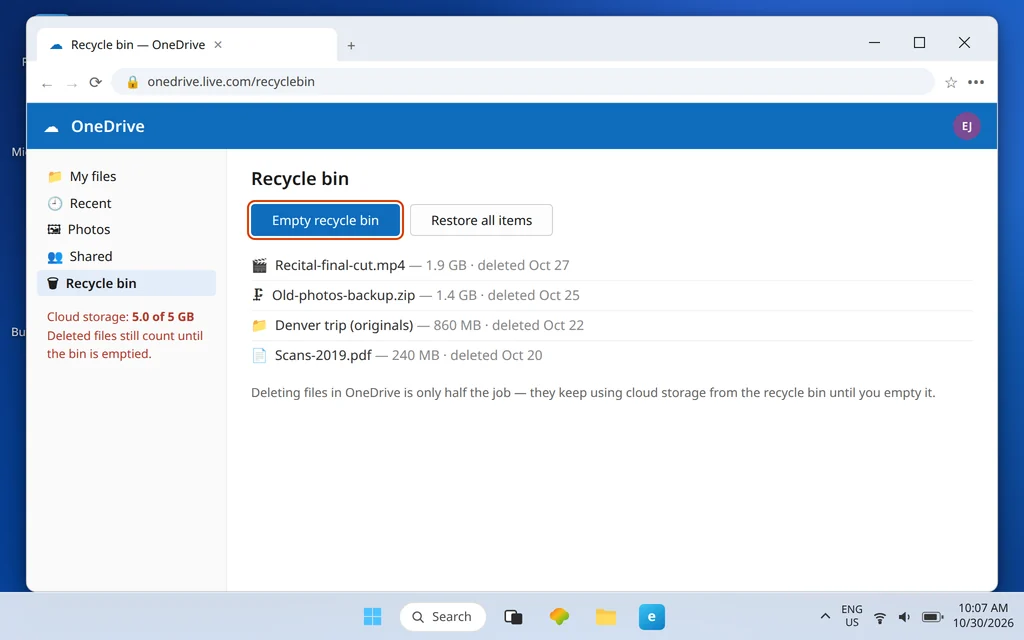Open the clock showing 10:07 AM
The height and width of the screenshot is (640, 1024).
(x=983, y=615)
